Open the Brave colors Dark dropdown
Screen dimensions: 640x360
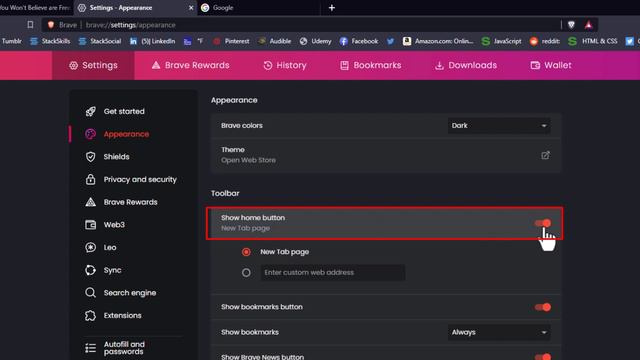point(499,125)
